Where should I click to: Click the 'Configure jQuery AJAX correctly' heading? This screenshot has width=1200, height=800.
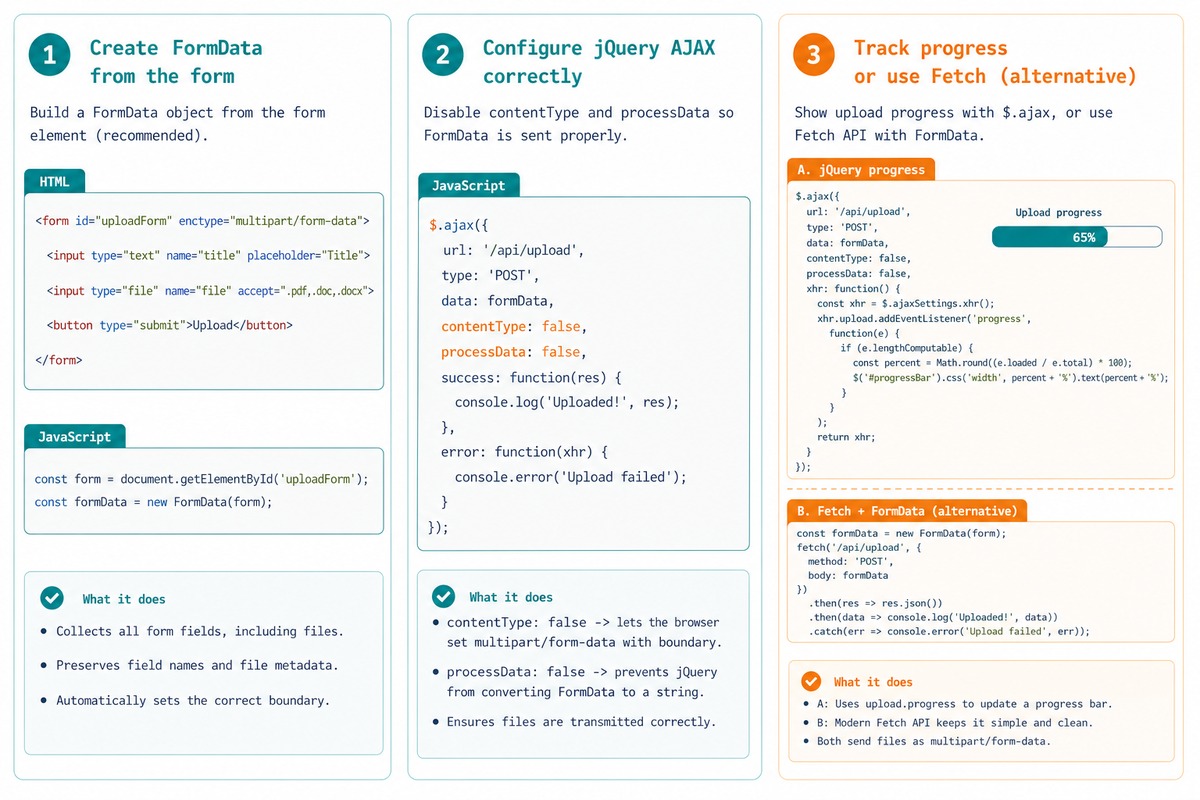tap(599, 61)
